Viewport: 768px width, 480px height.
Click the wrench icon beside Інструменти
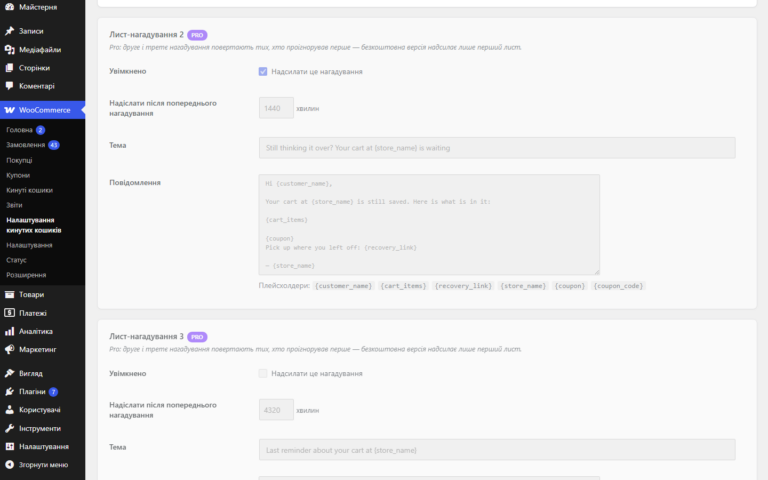(x=9, y=428)
